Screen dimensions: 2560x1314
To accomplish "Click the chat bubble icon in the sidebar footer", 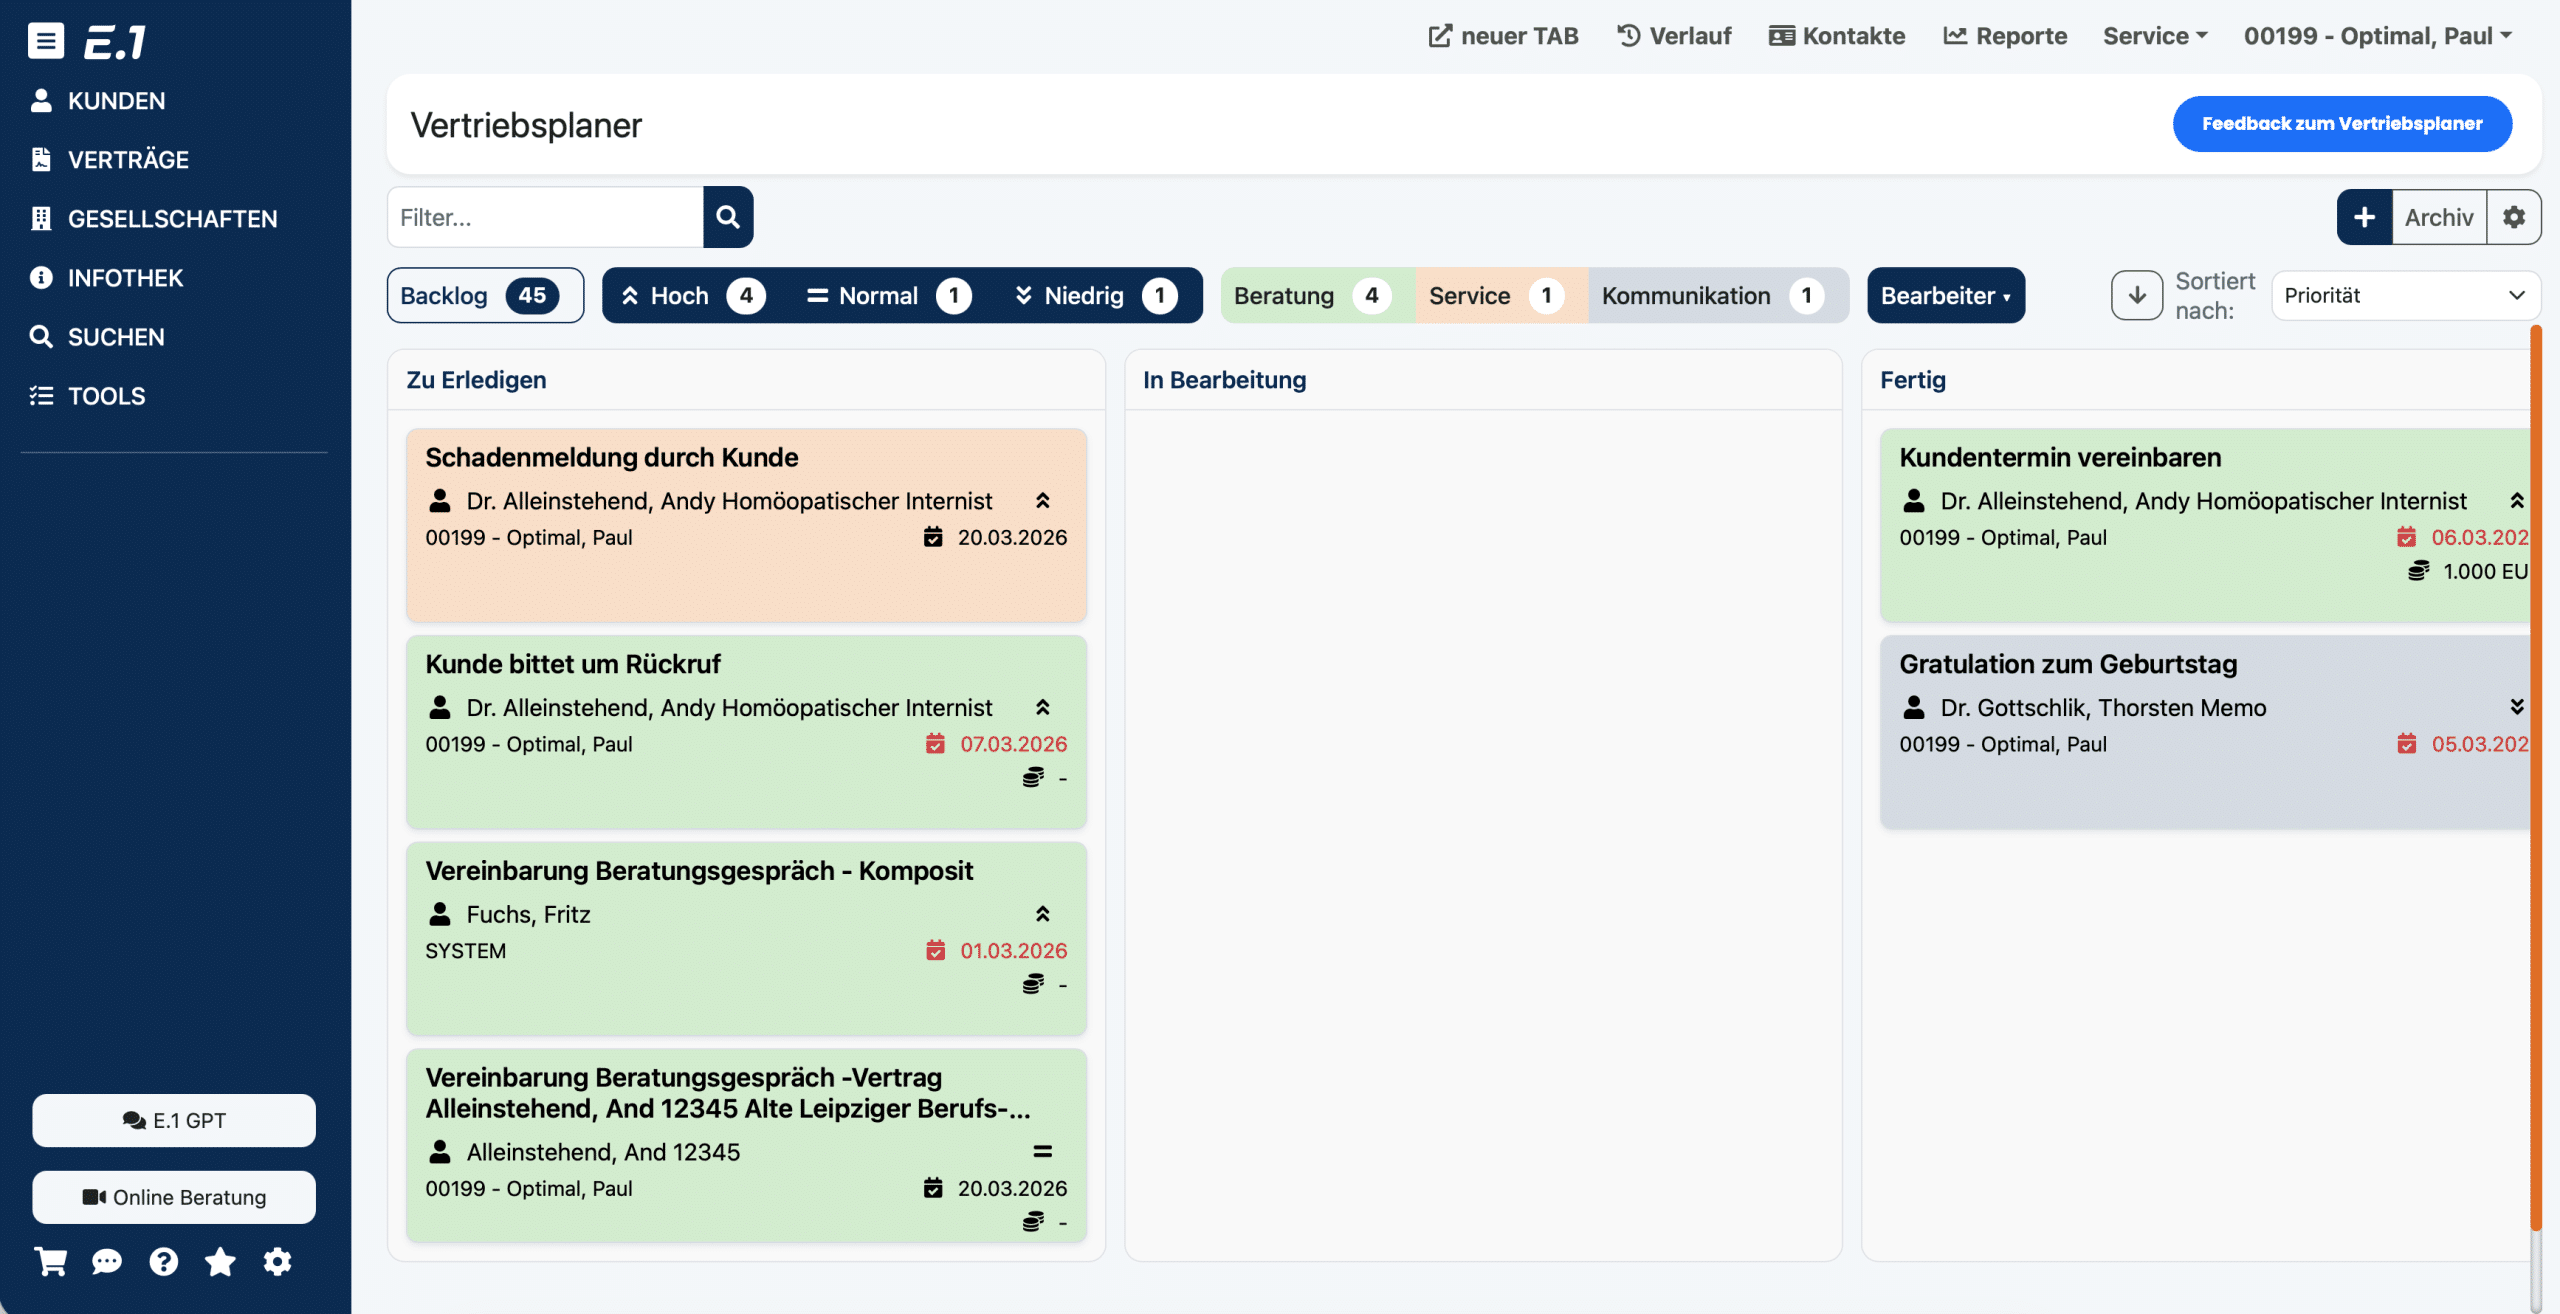I will click(107, 1262).
